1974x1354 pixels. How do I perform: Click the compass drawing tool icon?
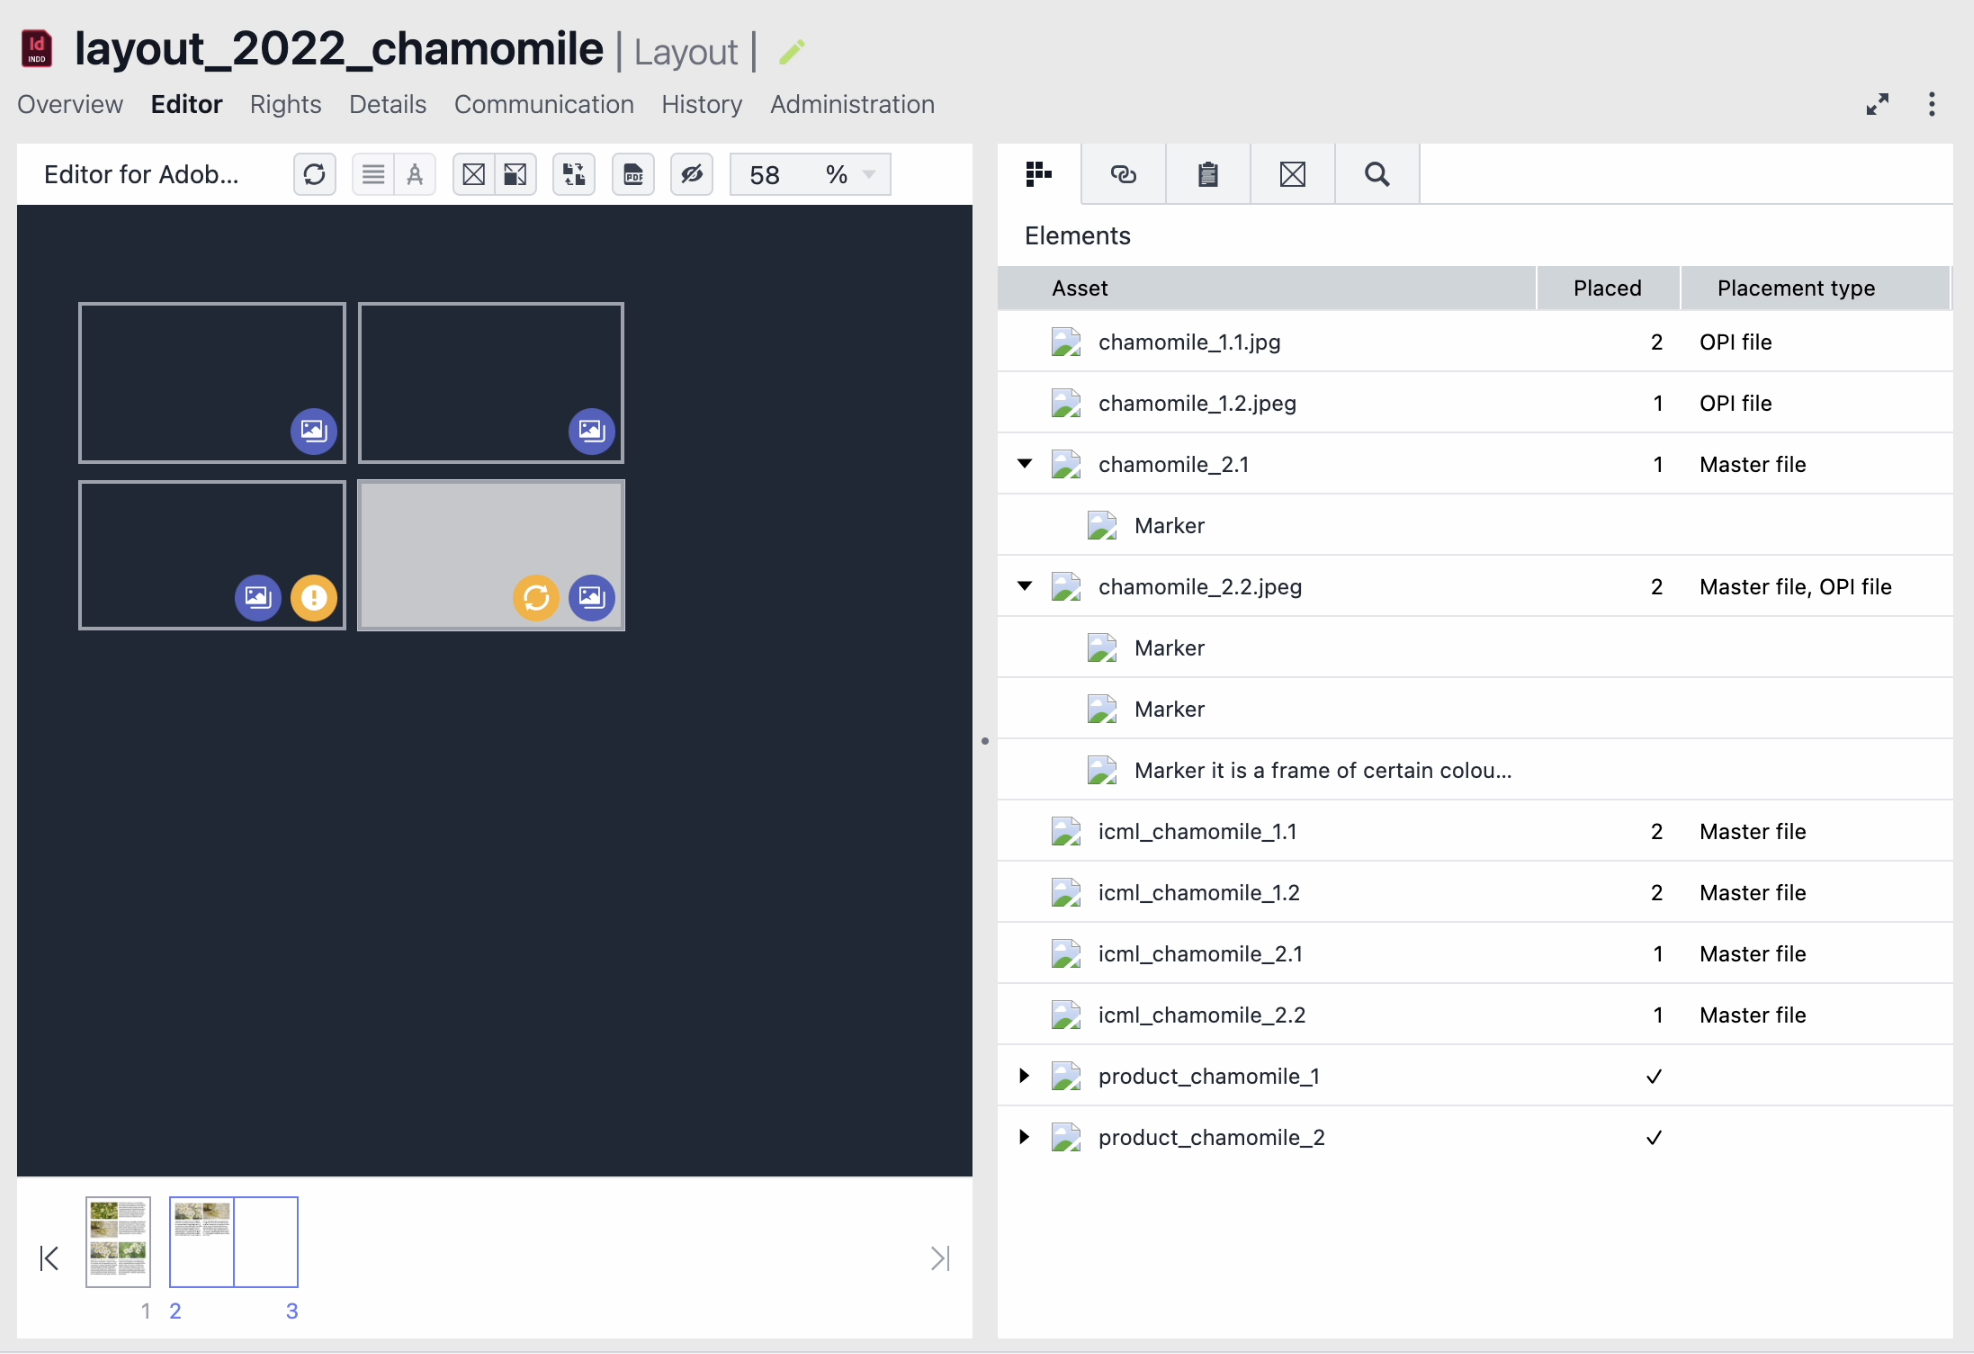(415, 175)
